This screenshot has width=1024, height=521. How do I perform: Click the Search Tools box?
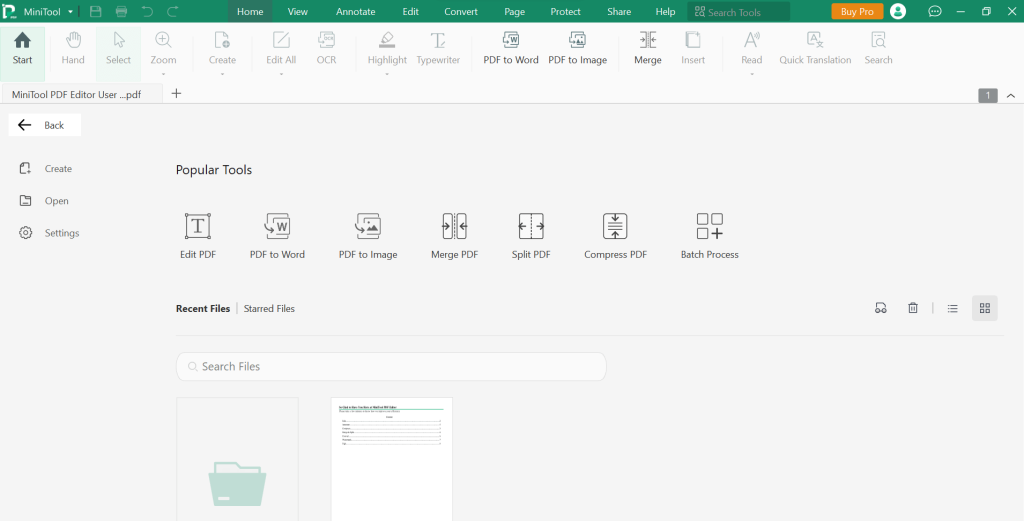[739, 12]
